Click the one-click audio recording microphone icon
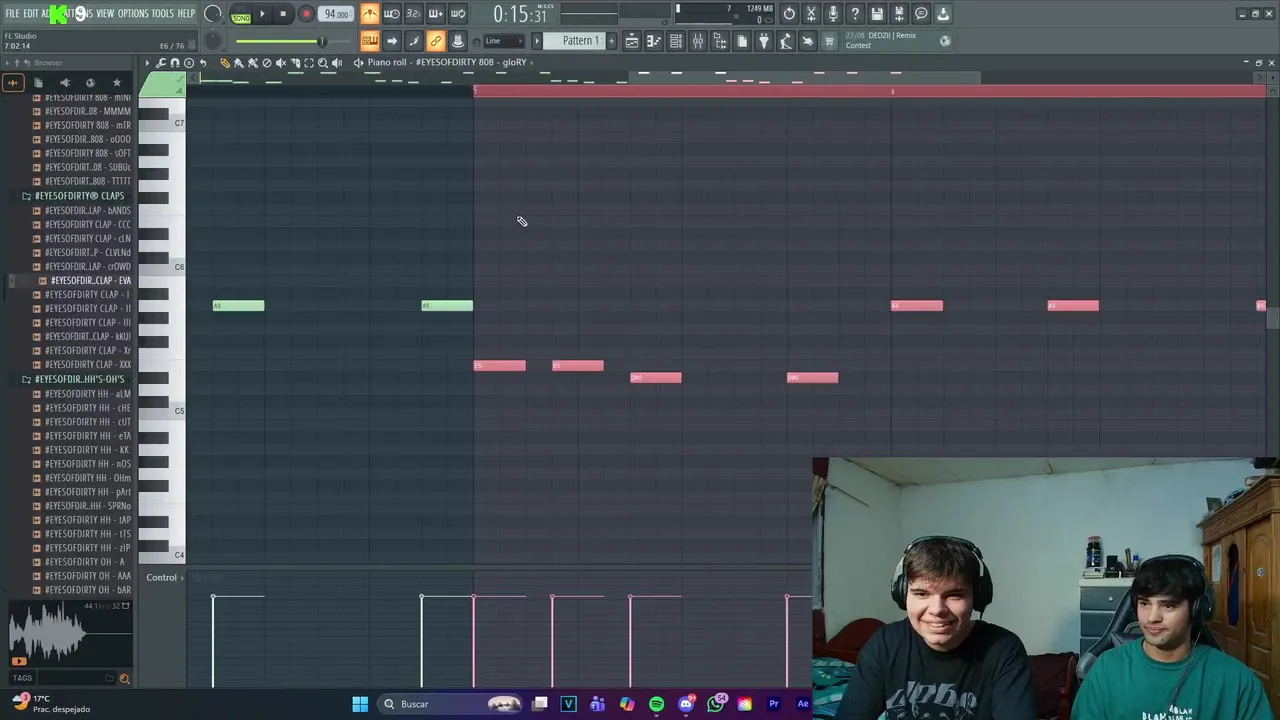Viewport: 1280px width, 720px height. 833,14
